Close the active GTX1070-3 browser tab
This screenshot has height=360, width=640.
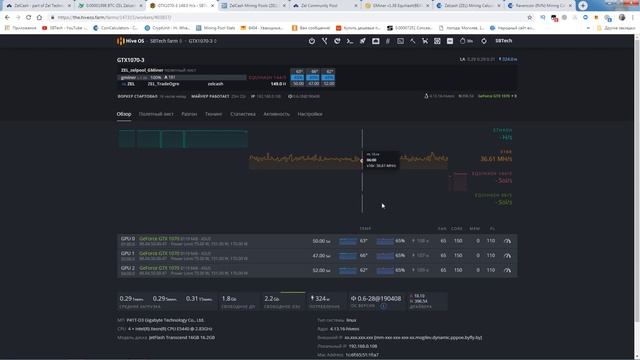[x=212, y=6]
